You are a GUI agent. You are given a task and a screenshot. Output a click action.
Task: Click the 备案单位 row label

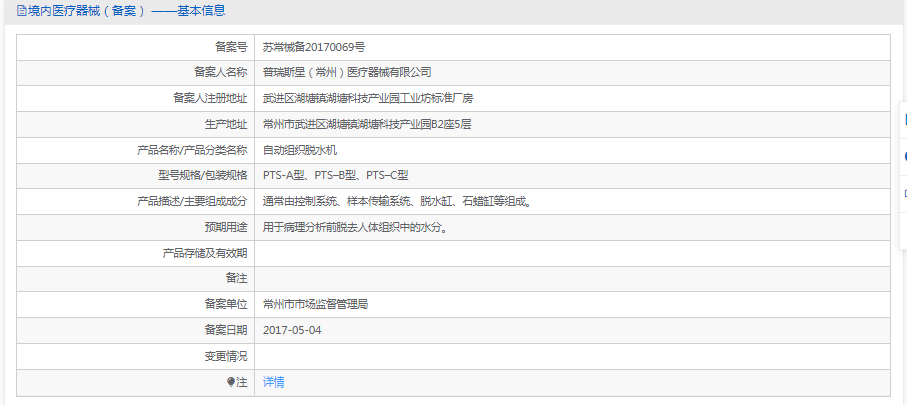click(226, 304)
